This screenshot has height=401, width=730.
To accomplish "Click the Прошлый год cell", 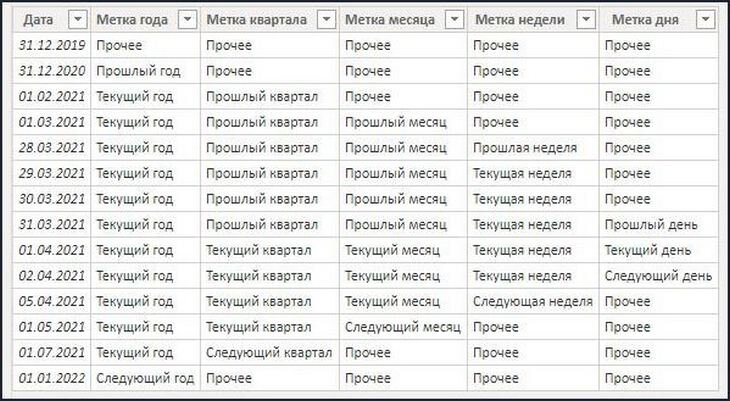I will coord(145,71).
